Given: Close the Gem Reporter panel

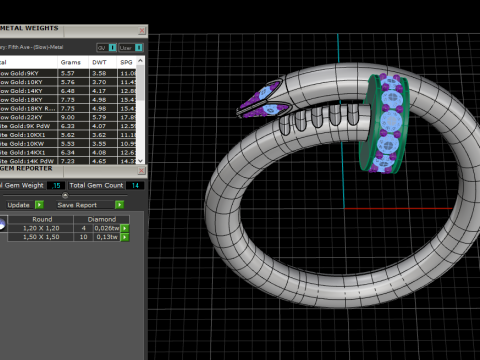Looking at the screenshot, I should 141,171.
